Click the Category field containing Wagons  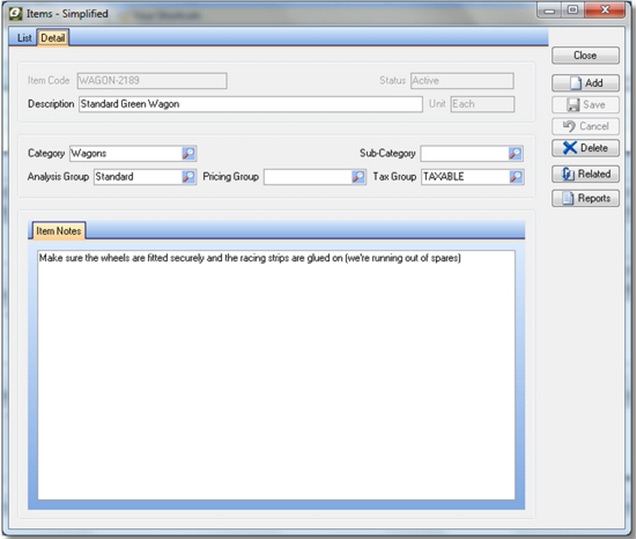124,153
